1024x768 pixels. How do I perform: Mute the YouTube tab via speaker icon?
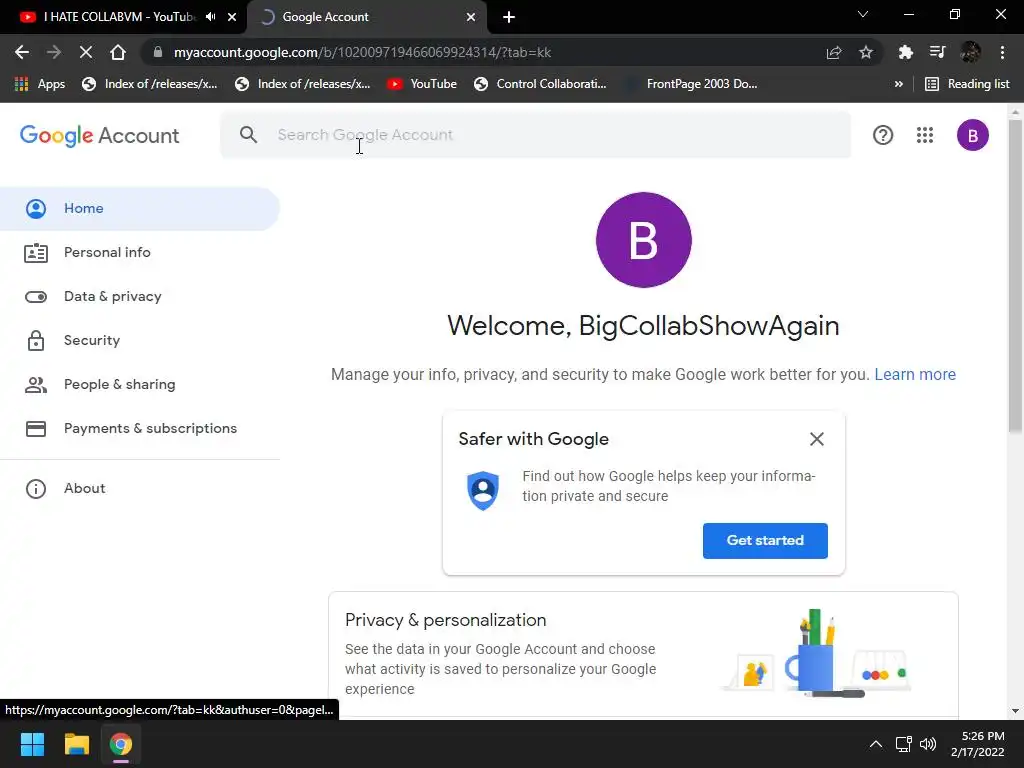[x=210, y=17]
